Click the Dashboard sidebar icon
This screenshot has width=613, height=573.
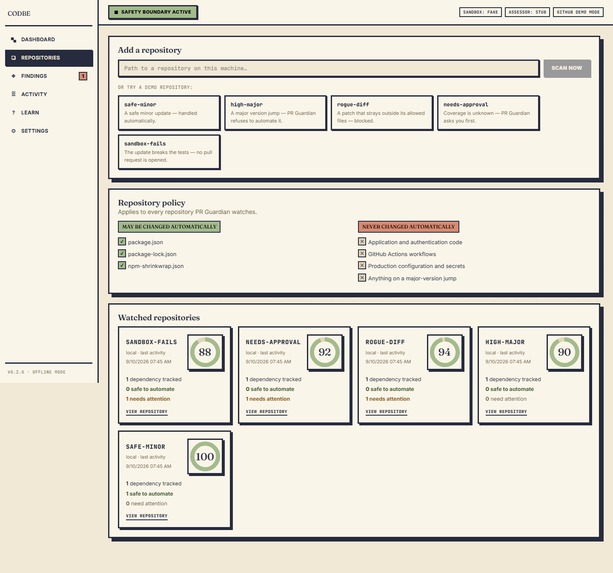[x=14, y=39]
